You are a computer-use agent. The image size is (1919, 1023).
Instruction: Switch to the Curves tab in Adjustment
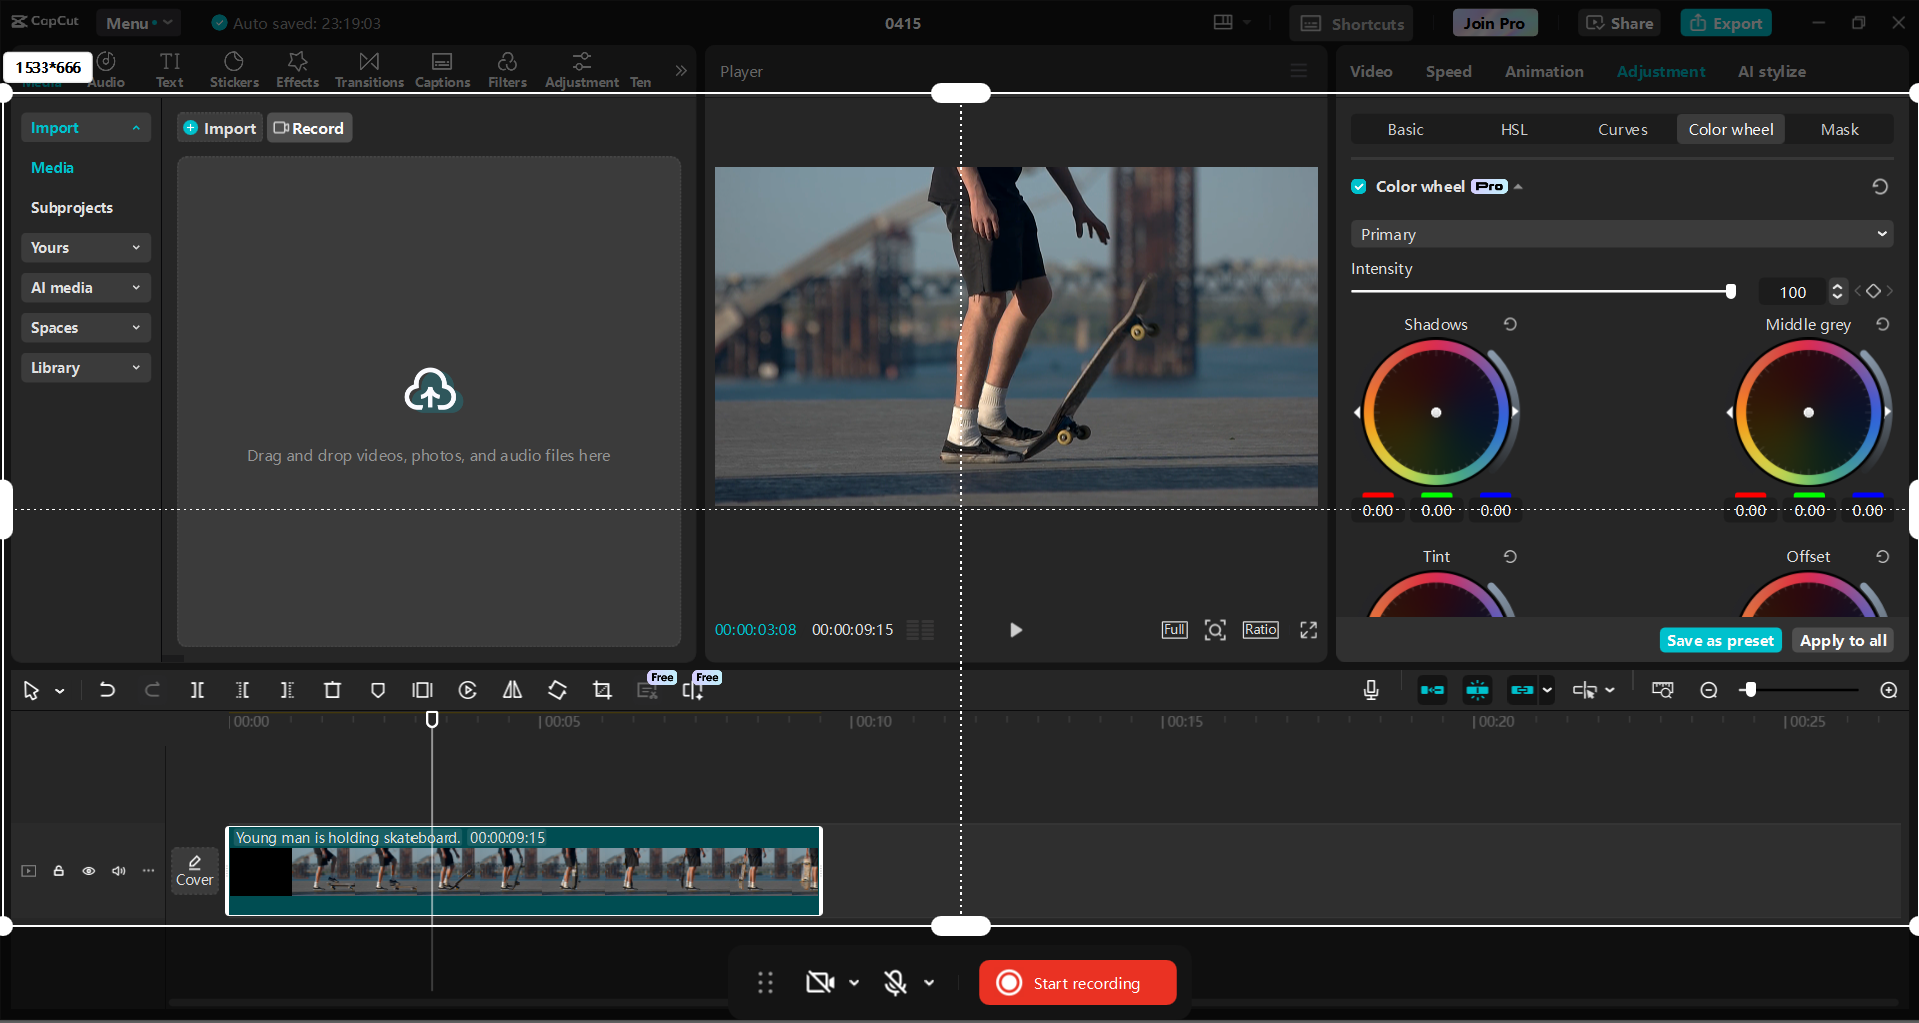1621,129
